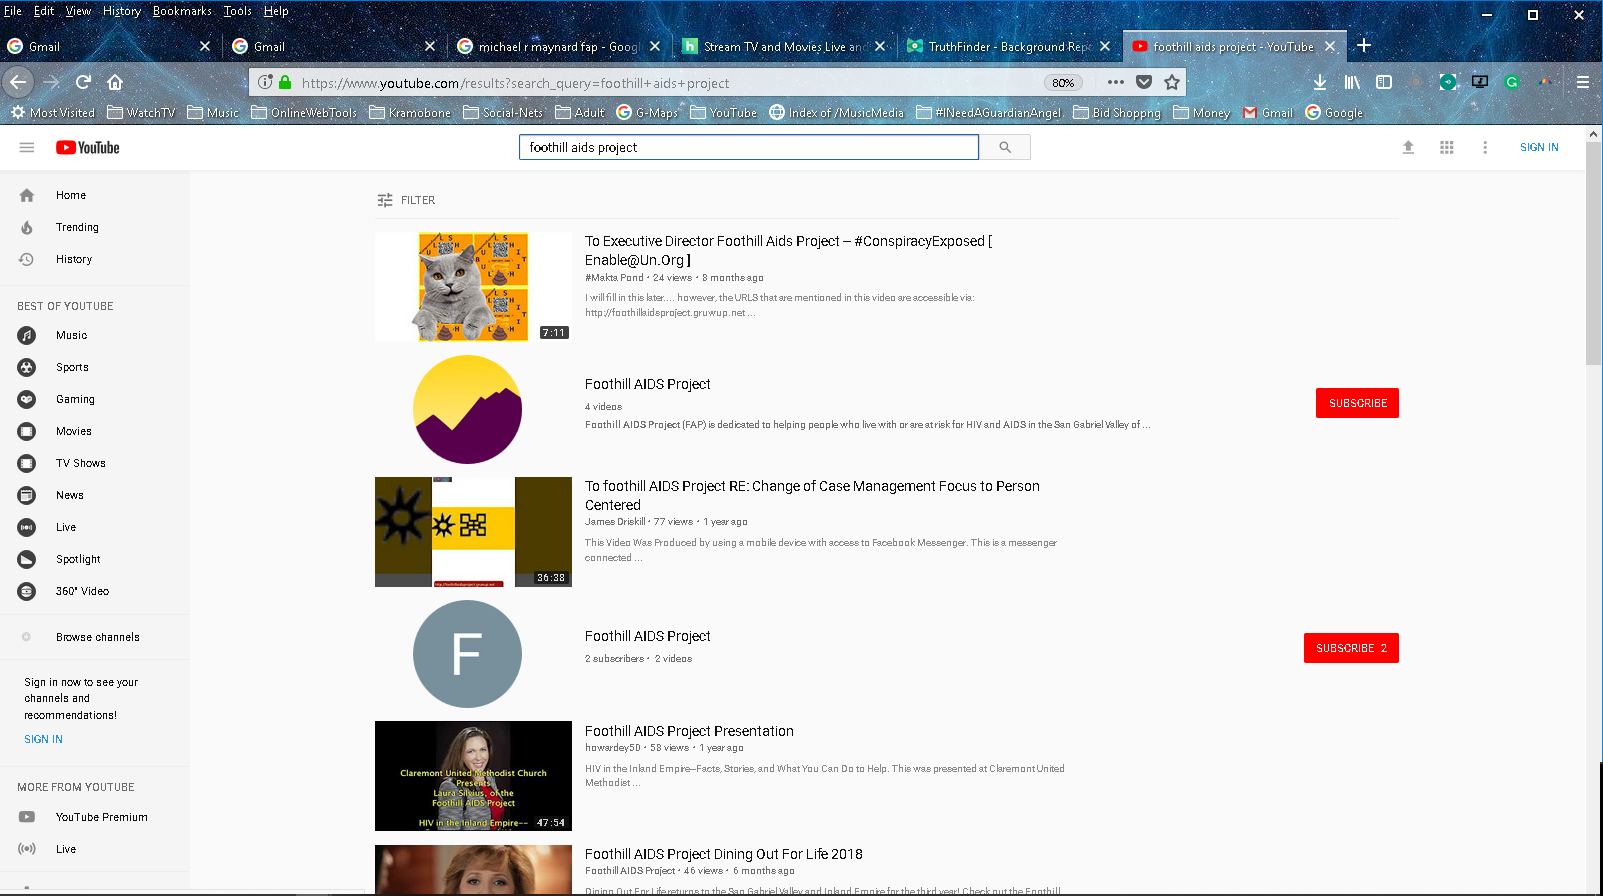This screenshot has width=1603, height=896.
Task: Open the Money bookmarks folder
Action: tap(1201, 113)
